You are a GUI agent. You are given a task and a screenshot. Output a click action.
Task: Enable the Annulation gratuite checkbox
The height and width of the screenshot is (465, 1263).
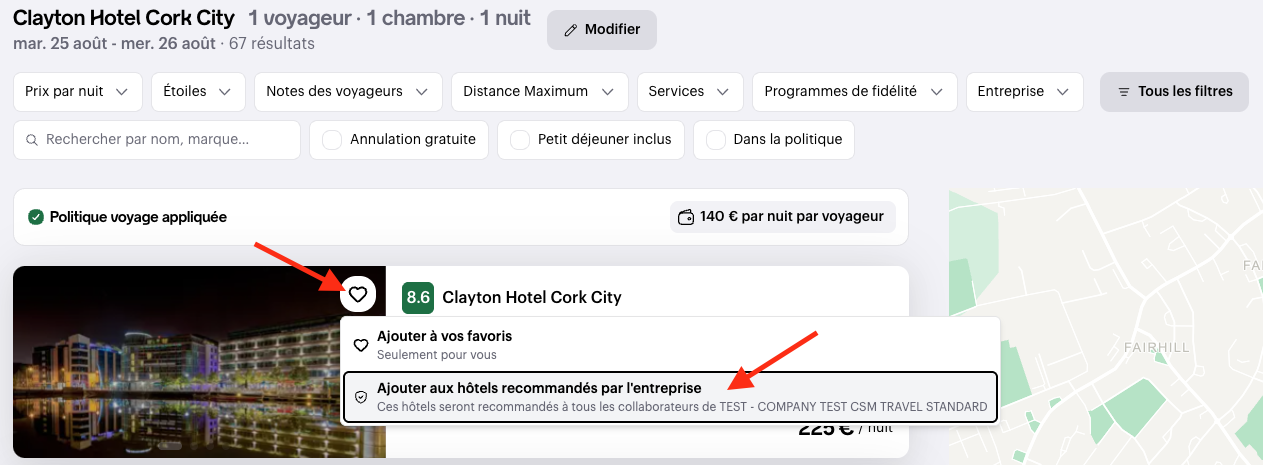tap(332, 140)
